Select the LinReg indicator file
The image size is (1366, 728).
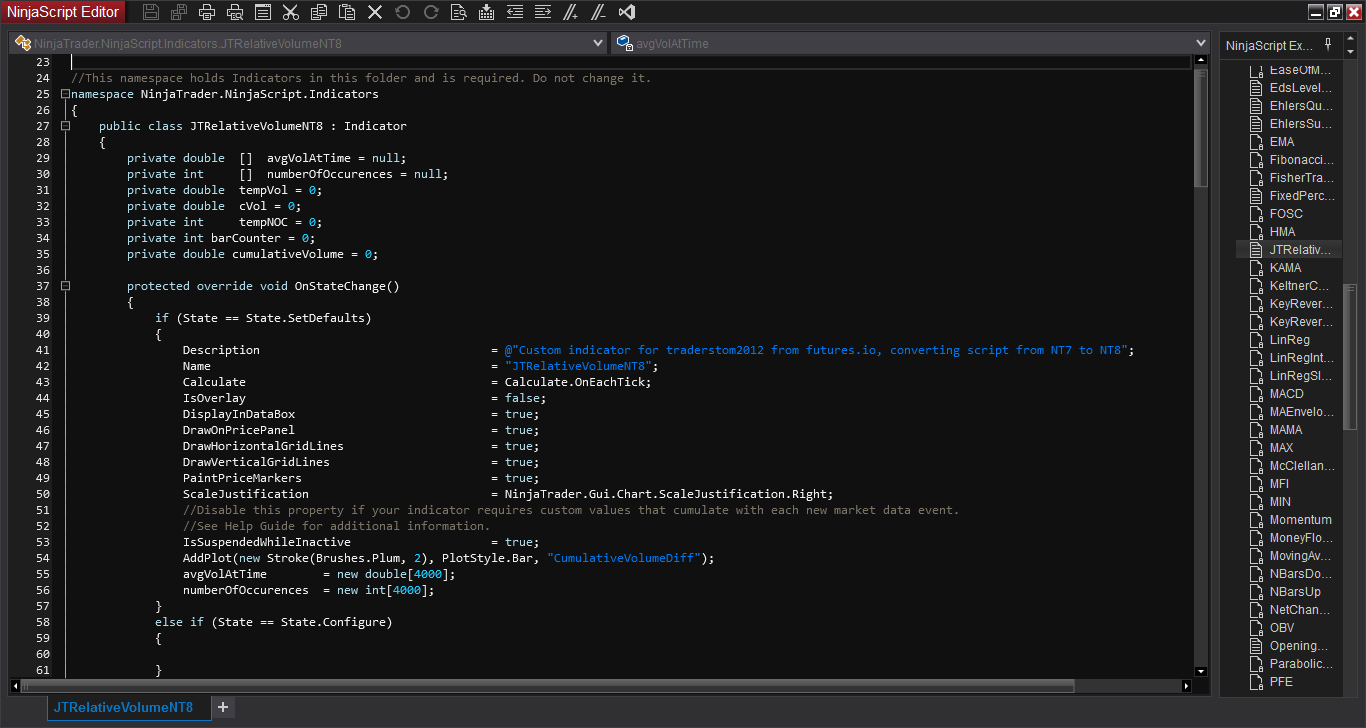(x=1281, y=340)
